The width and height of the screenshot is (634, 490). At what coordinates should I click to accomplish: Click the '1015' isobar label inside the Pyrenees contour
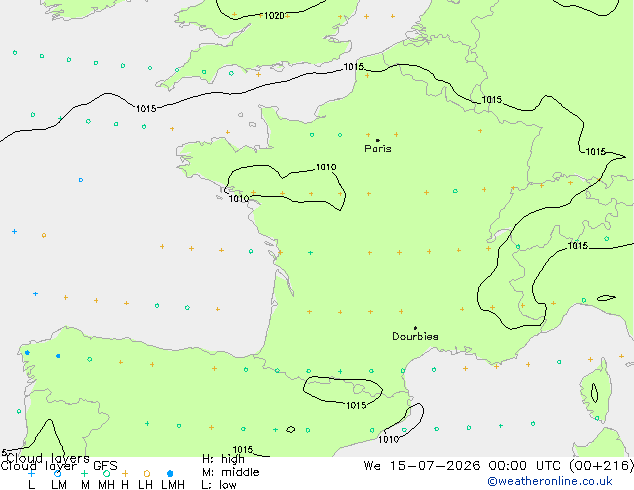[x=356, y=405]
